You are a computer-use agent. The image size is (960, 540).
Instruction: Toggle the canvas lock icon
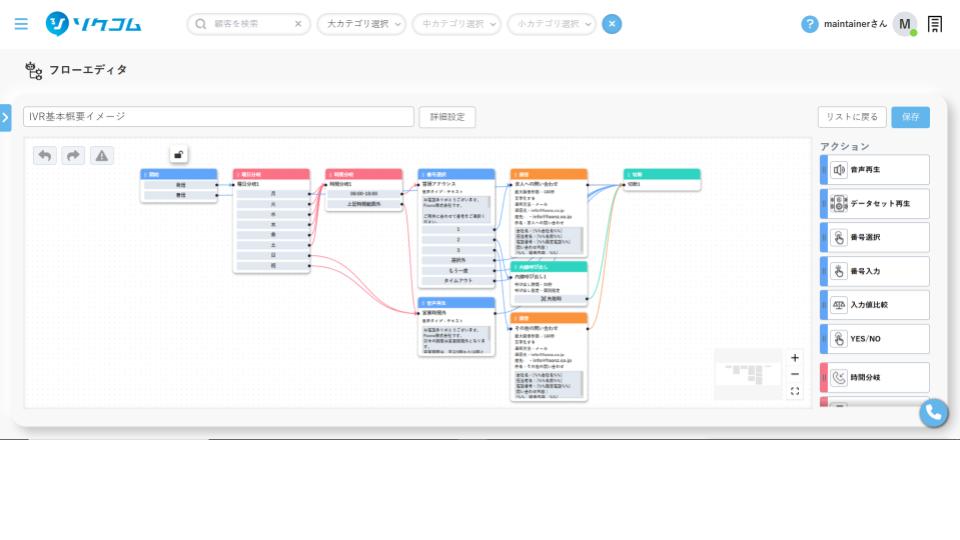[x=178, y=154]
